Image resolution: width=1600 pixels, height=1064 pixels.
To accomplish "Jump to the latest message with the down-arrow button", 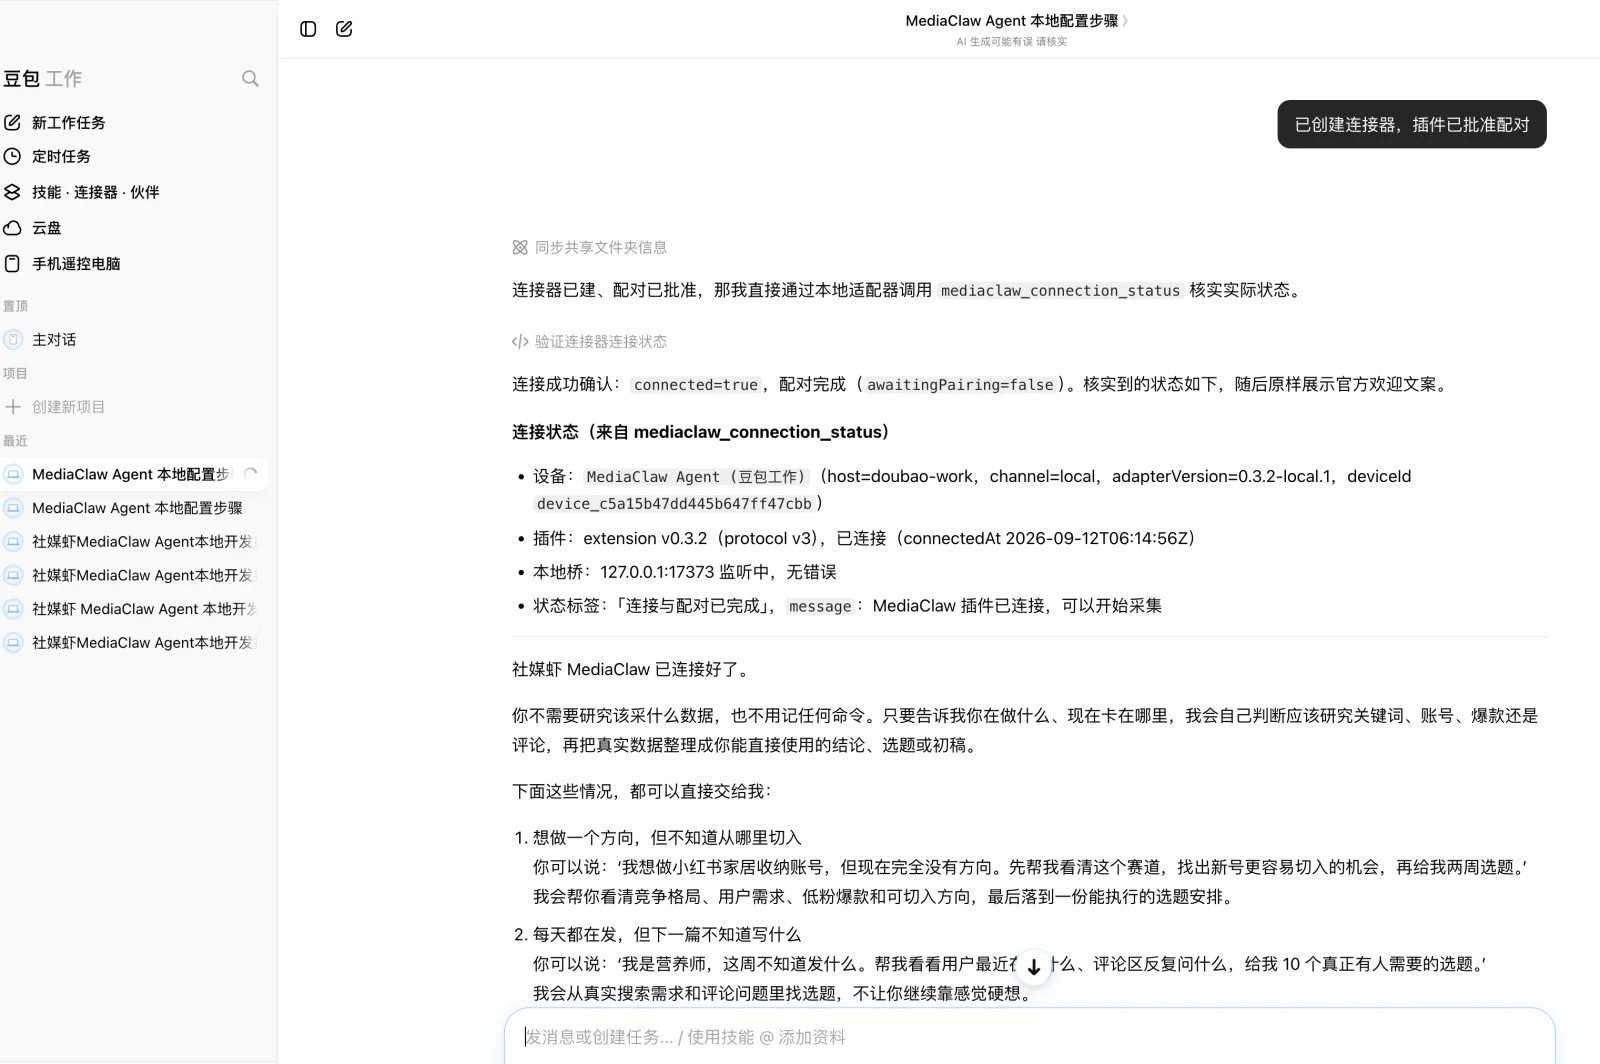I will coord(1034,967).
